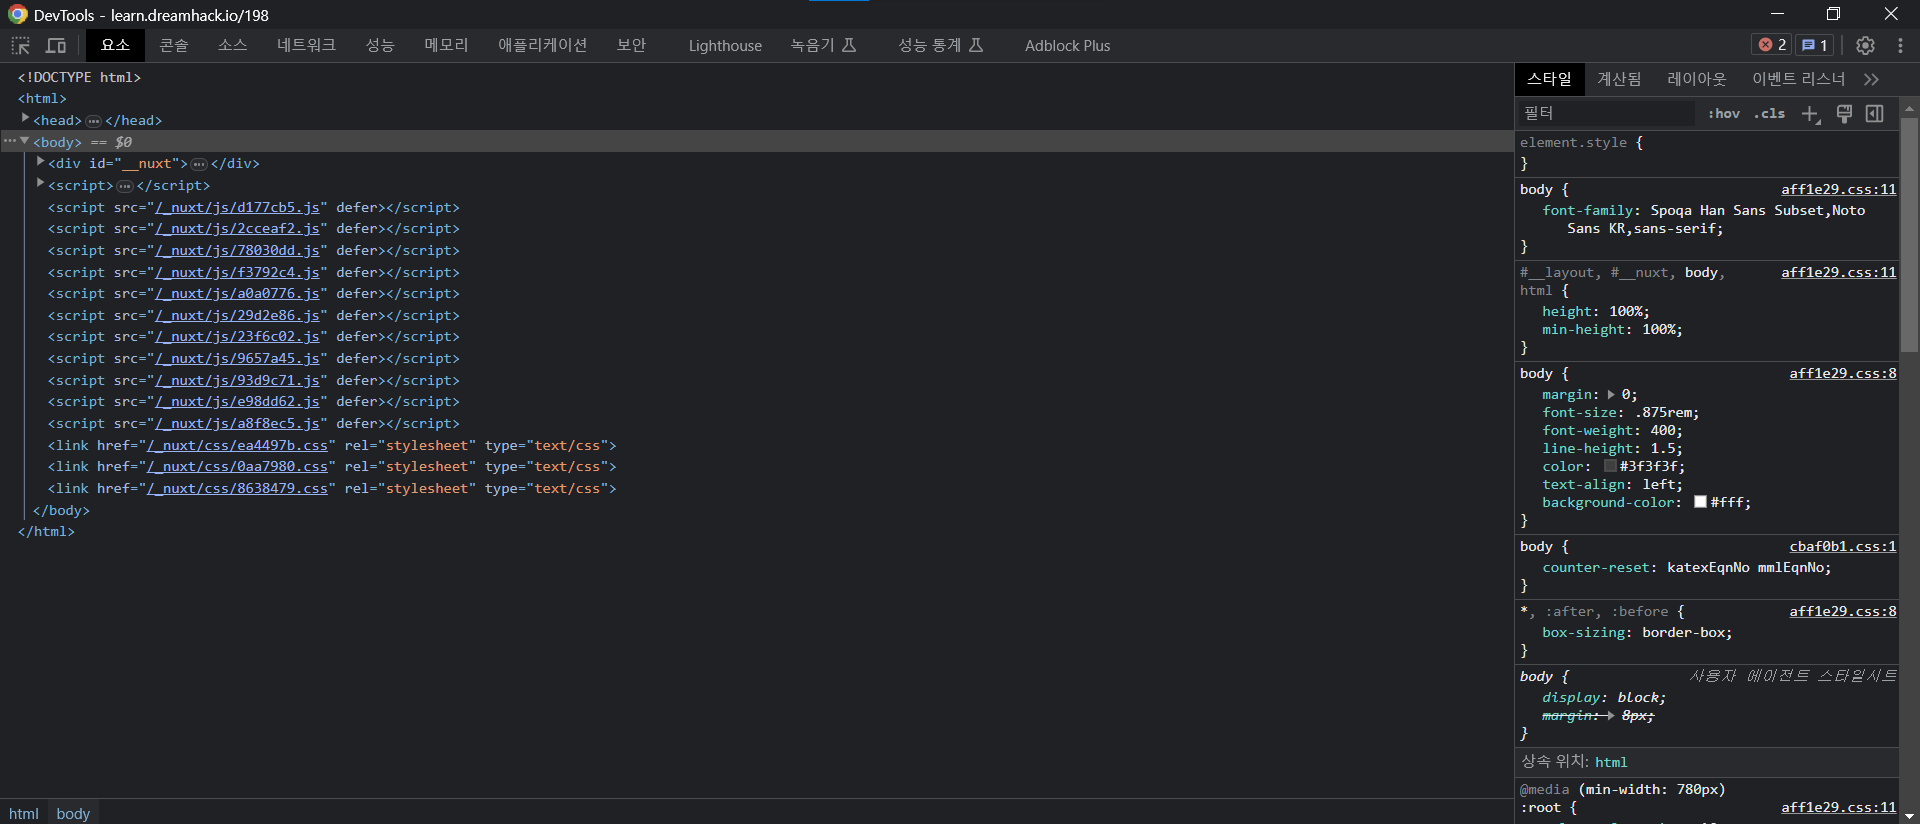This screenshot has height=824, width=1920.
Task: Expand the margin shorthand in body rule
Action: 1611,395
